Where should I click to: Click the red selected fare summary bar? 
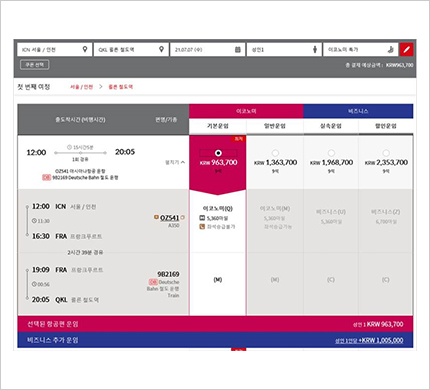click(215, 324)
